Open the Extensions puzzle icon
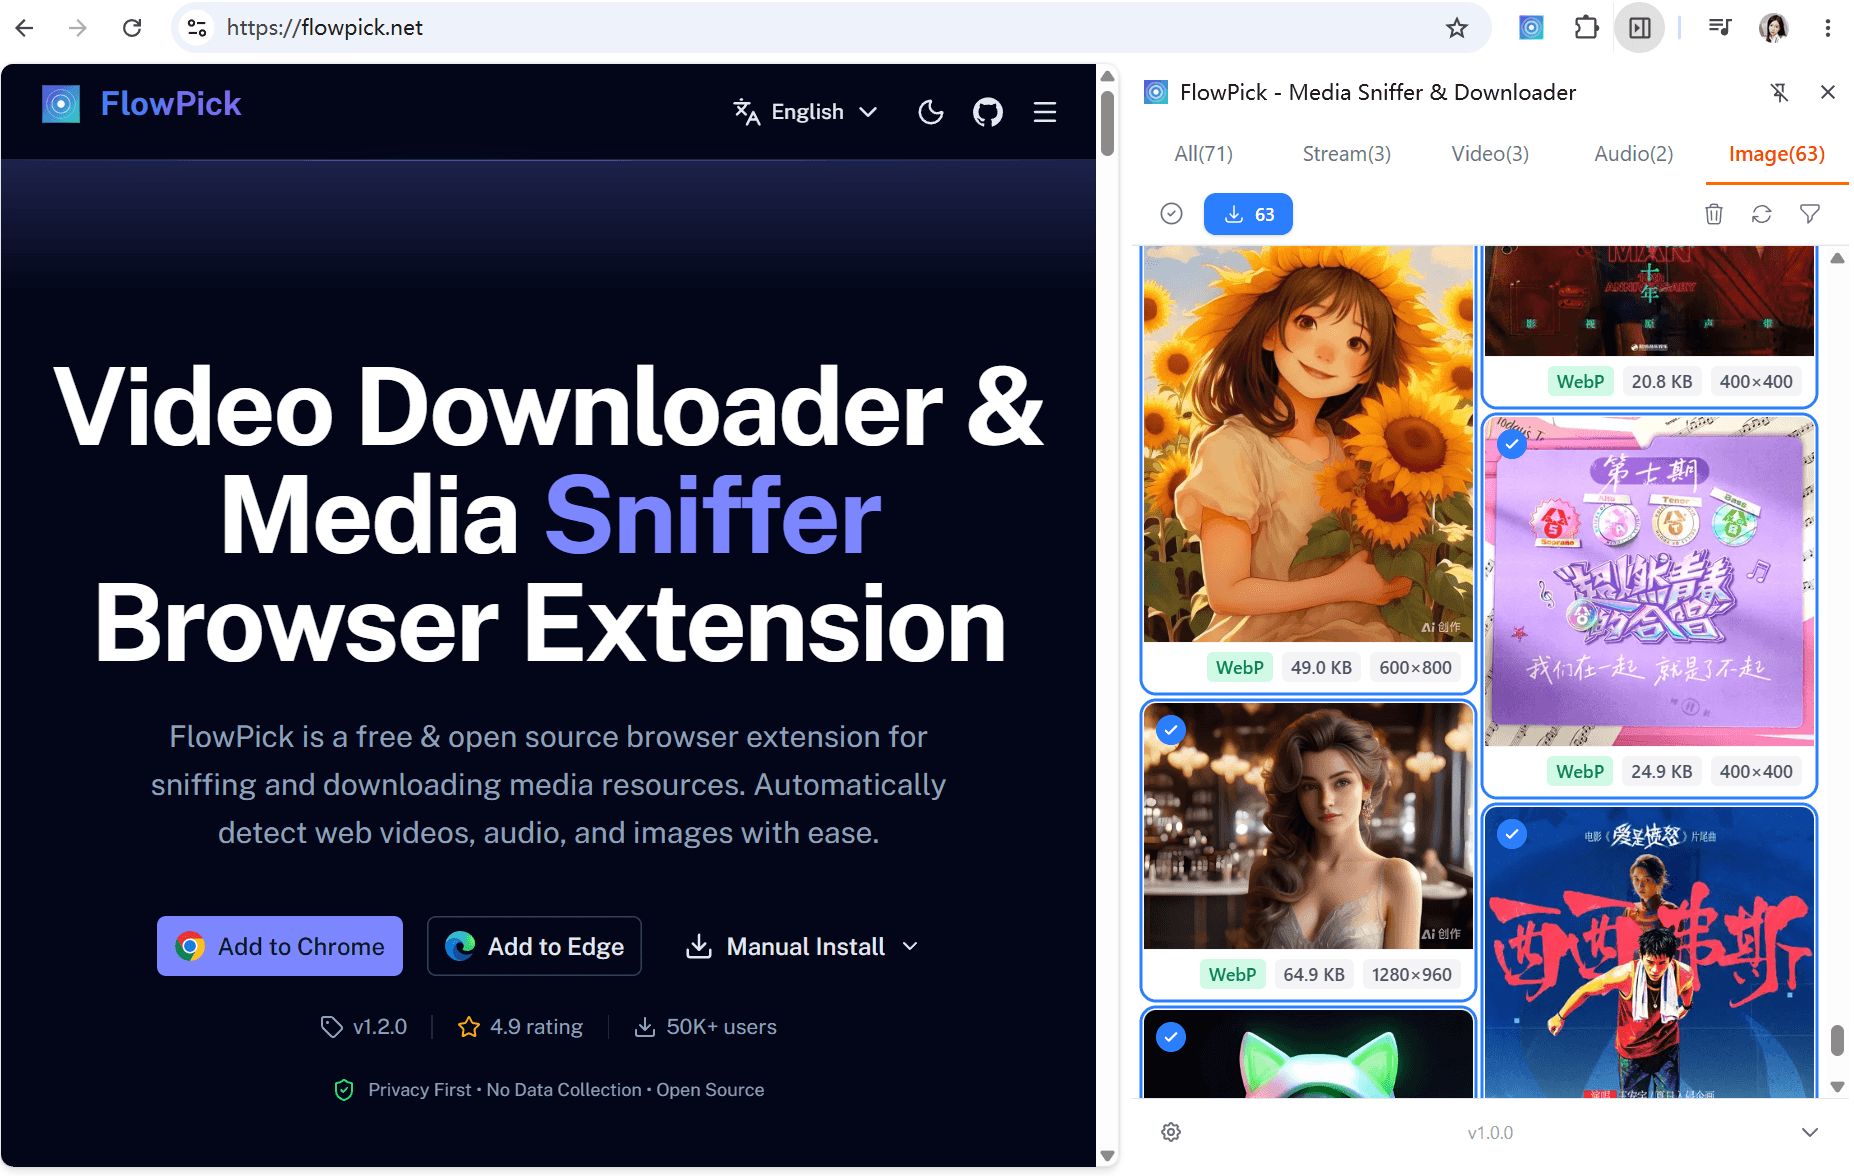The width and height of the screenshot is (1854, 1176). [1586, 28]
